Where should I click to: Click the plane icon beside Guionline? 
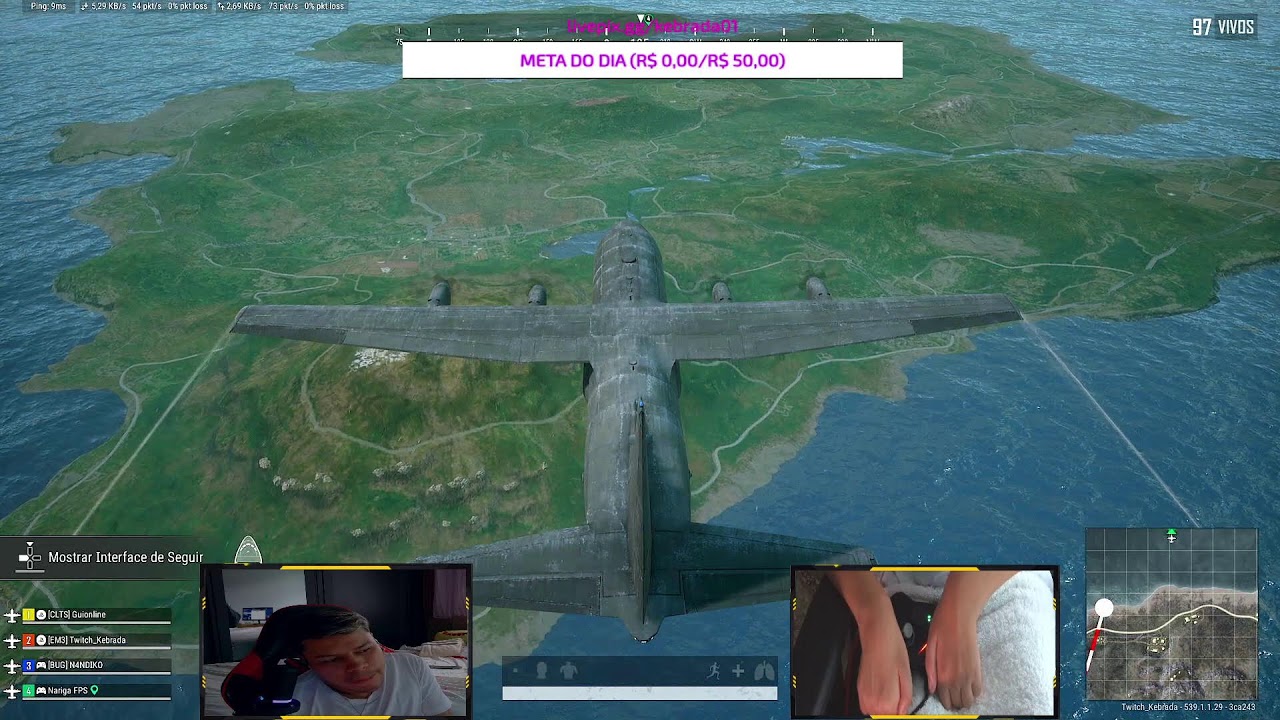(12, 615)
